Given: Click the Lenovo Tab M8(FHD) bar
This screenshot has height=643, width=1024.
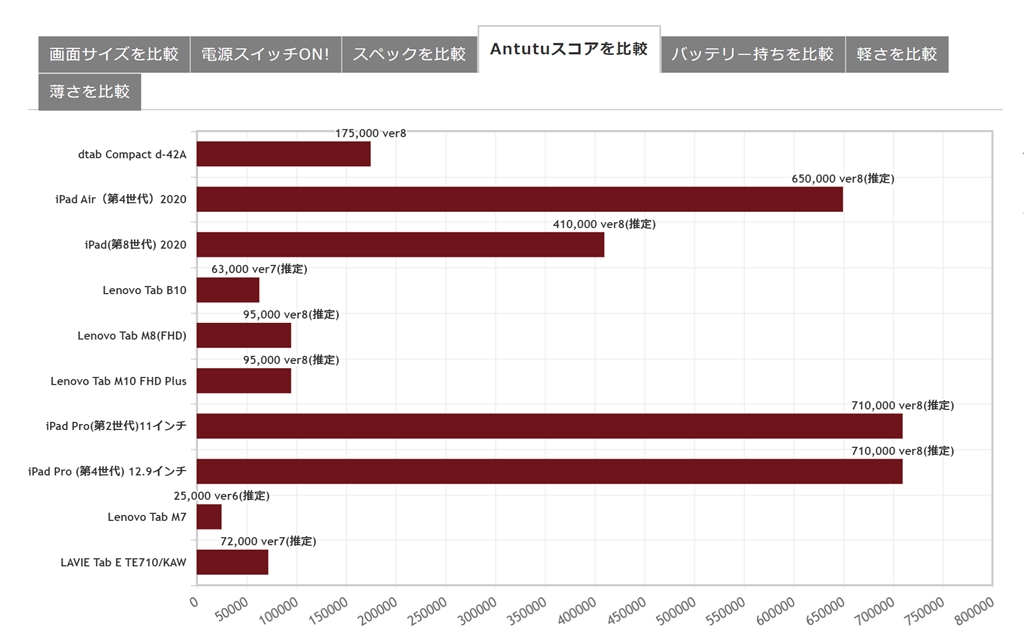Looking at the screenshot, I should tap(244, 336).
